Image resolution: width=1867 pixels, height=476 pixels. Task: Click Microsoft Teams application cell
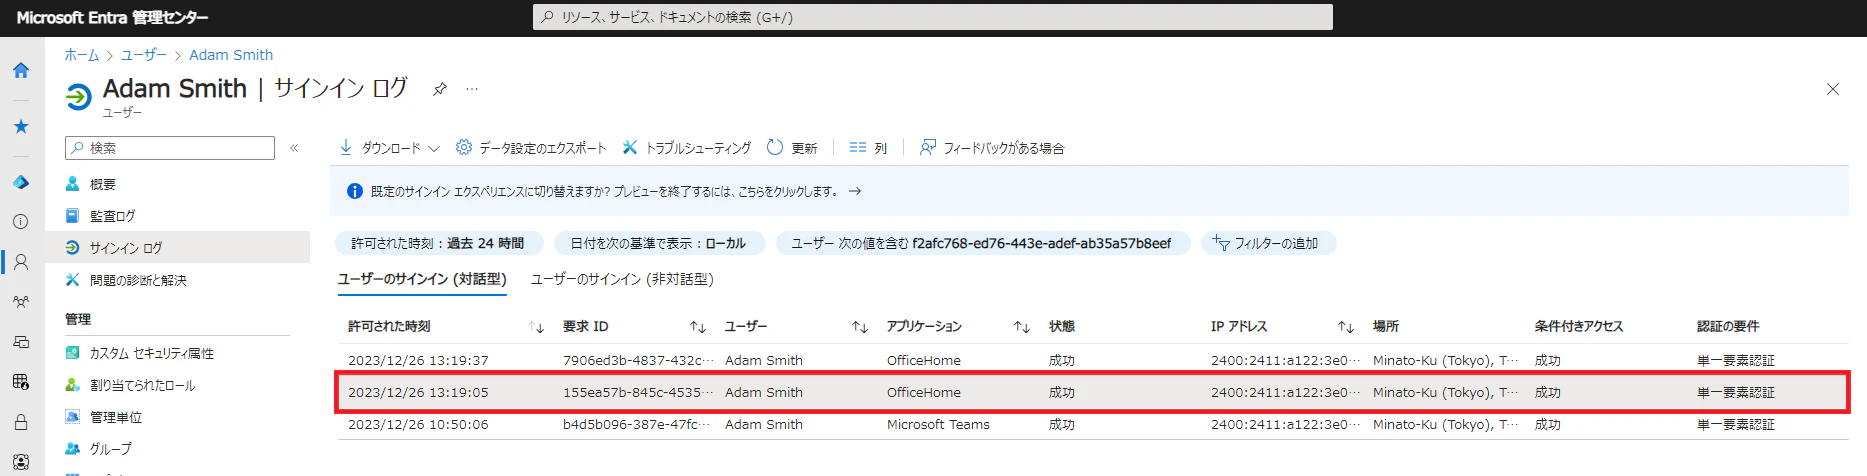(938, 424)
